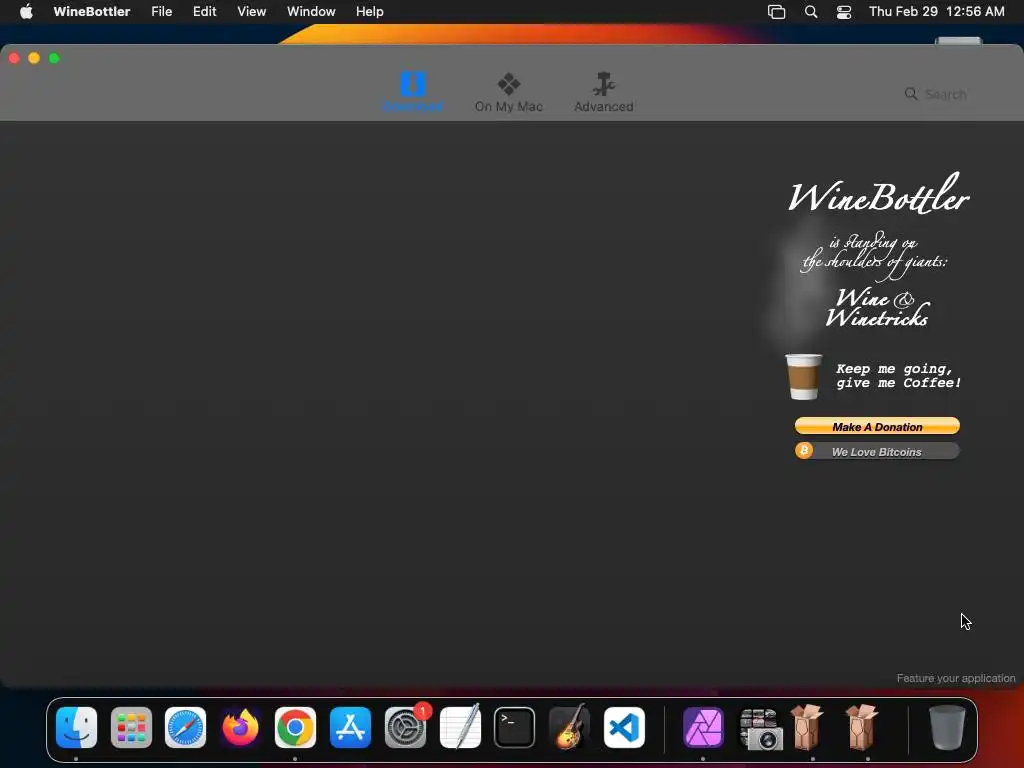Screen dimensions: 1024x768
Task: Click the Stage Manager menu bar icon
Action: click(776, 11)
